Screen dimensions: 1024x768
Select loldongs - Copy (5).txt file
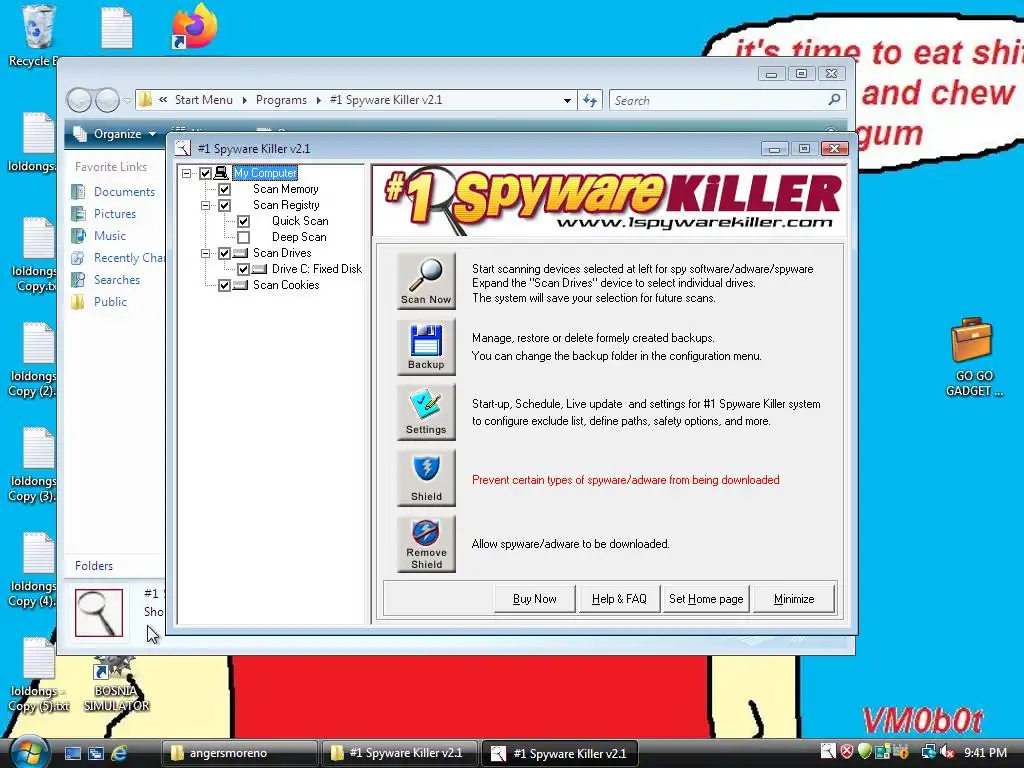38,676
